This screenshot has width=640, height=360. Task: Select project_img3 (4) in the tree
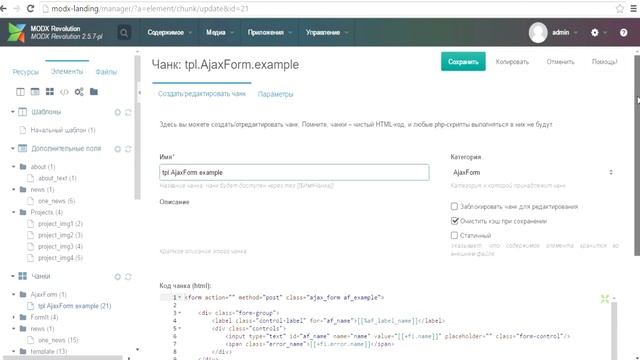pyautogui.click(x=60, y=247)
